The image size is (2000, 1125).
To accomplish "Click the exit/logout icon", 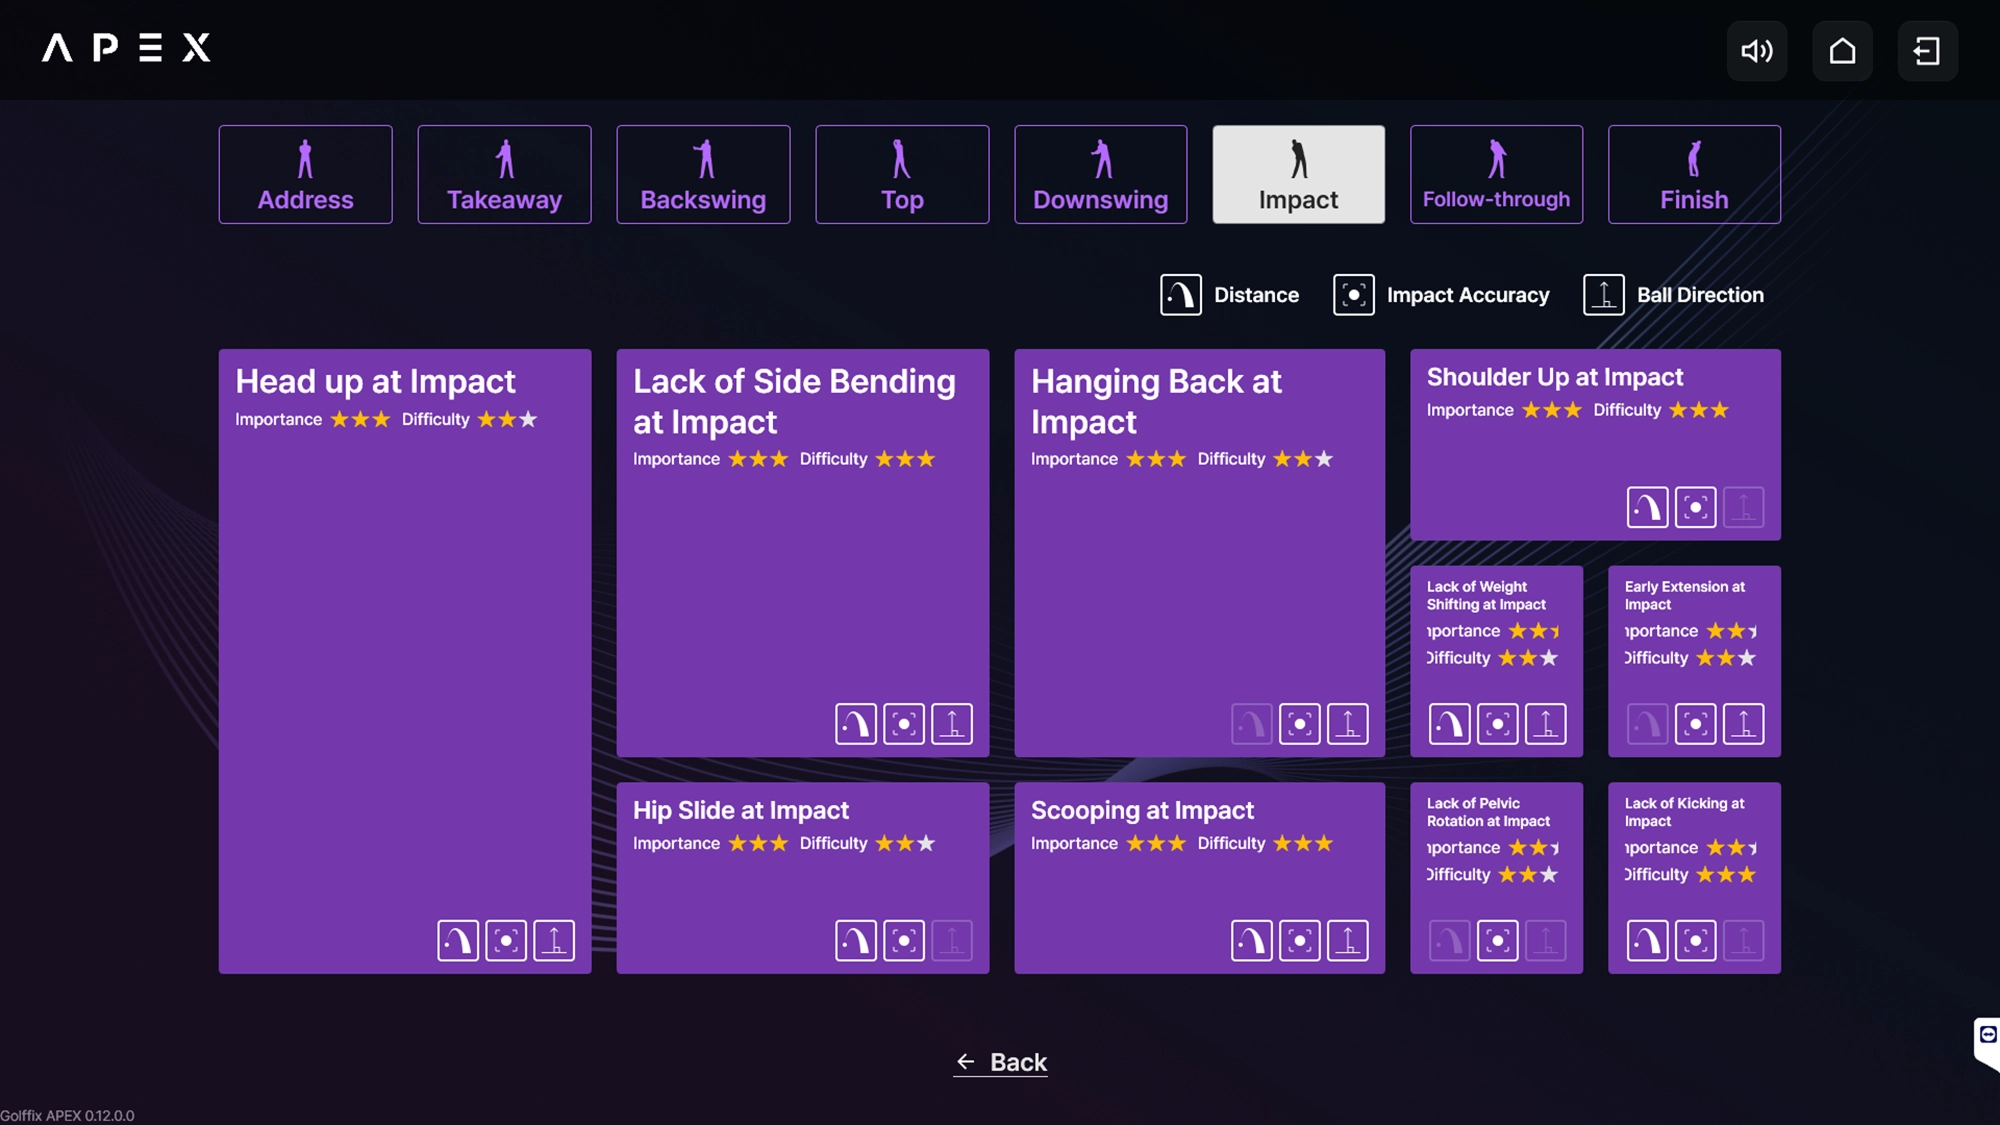I will pos(1927,51).
